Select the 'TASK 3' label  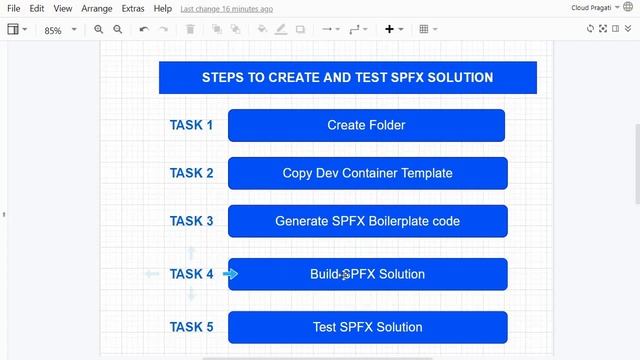pos(191,221)
